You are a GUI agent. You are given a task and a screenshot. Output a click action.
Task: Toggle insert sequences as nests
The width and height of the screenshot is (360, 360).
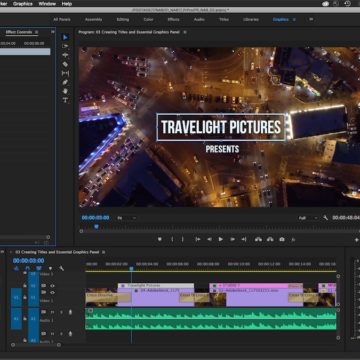click(x=16, y=268)
